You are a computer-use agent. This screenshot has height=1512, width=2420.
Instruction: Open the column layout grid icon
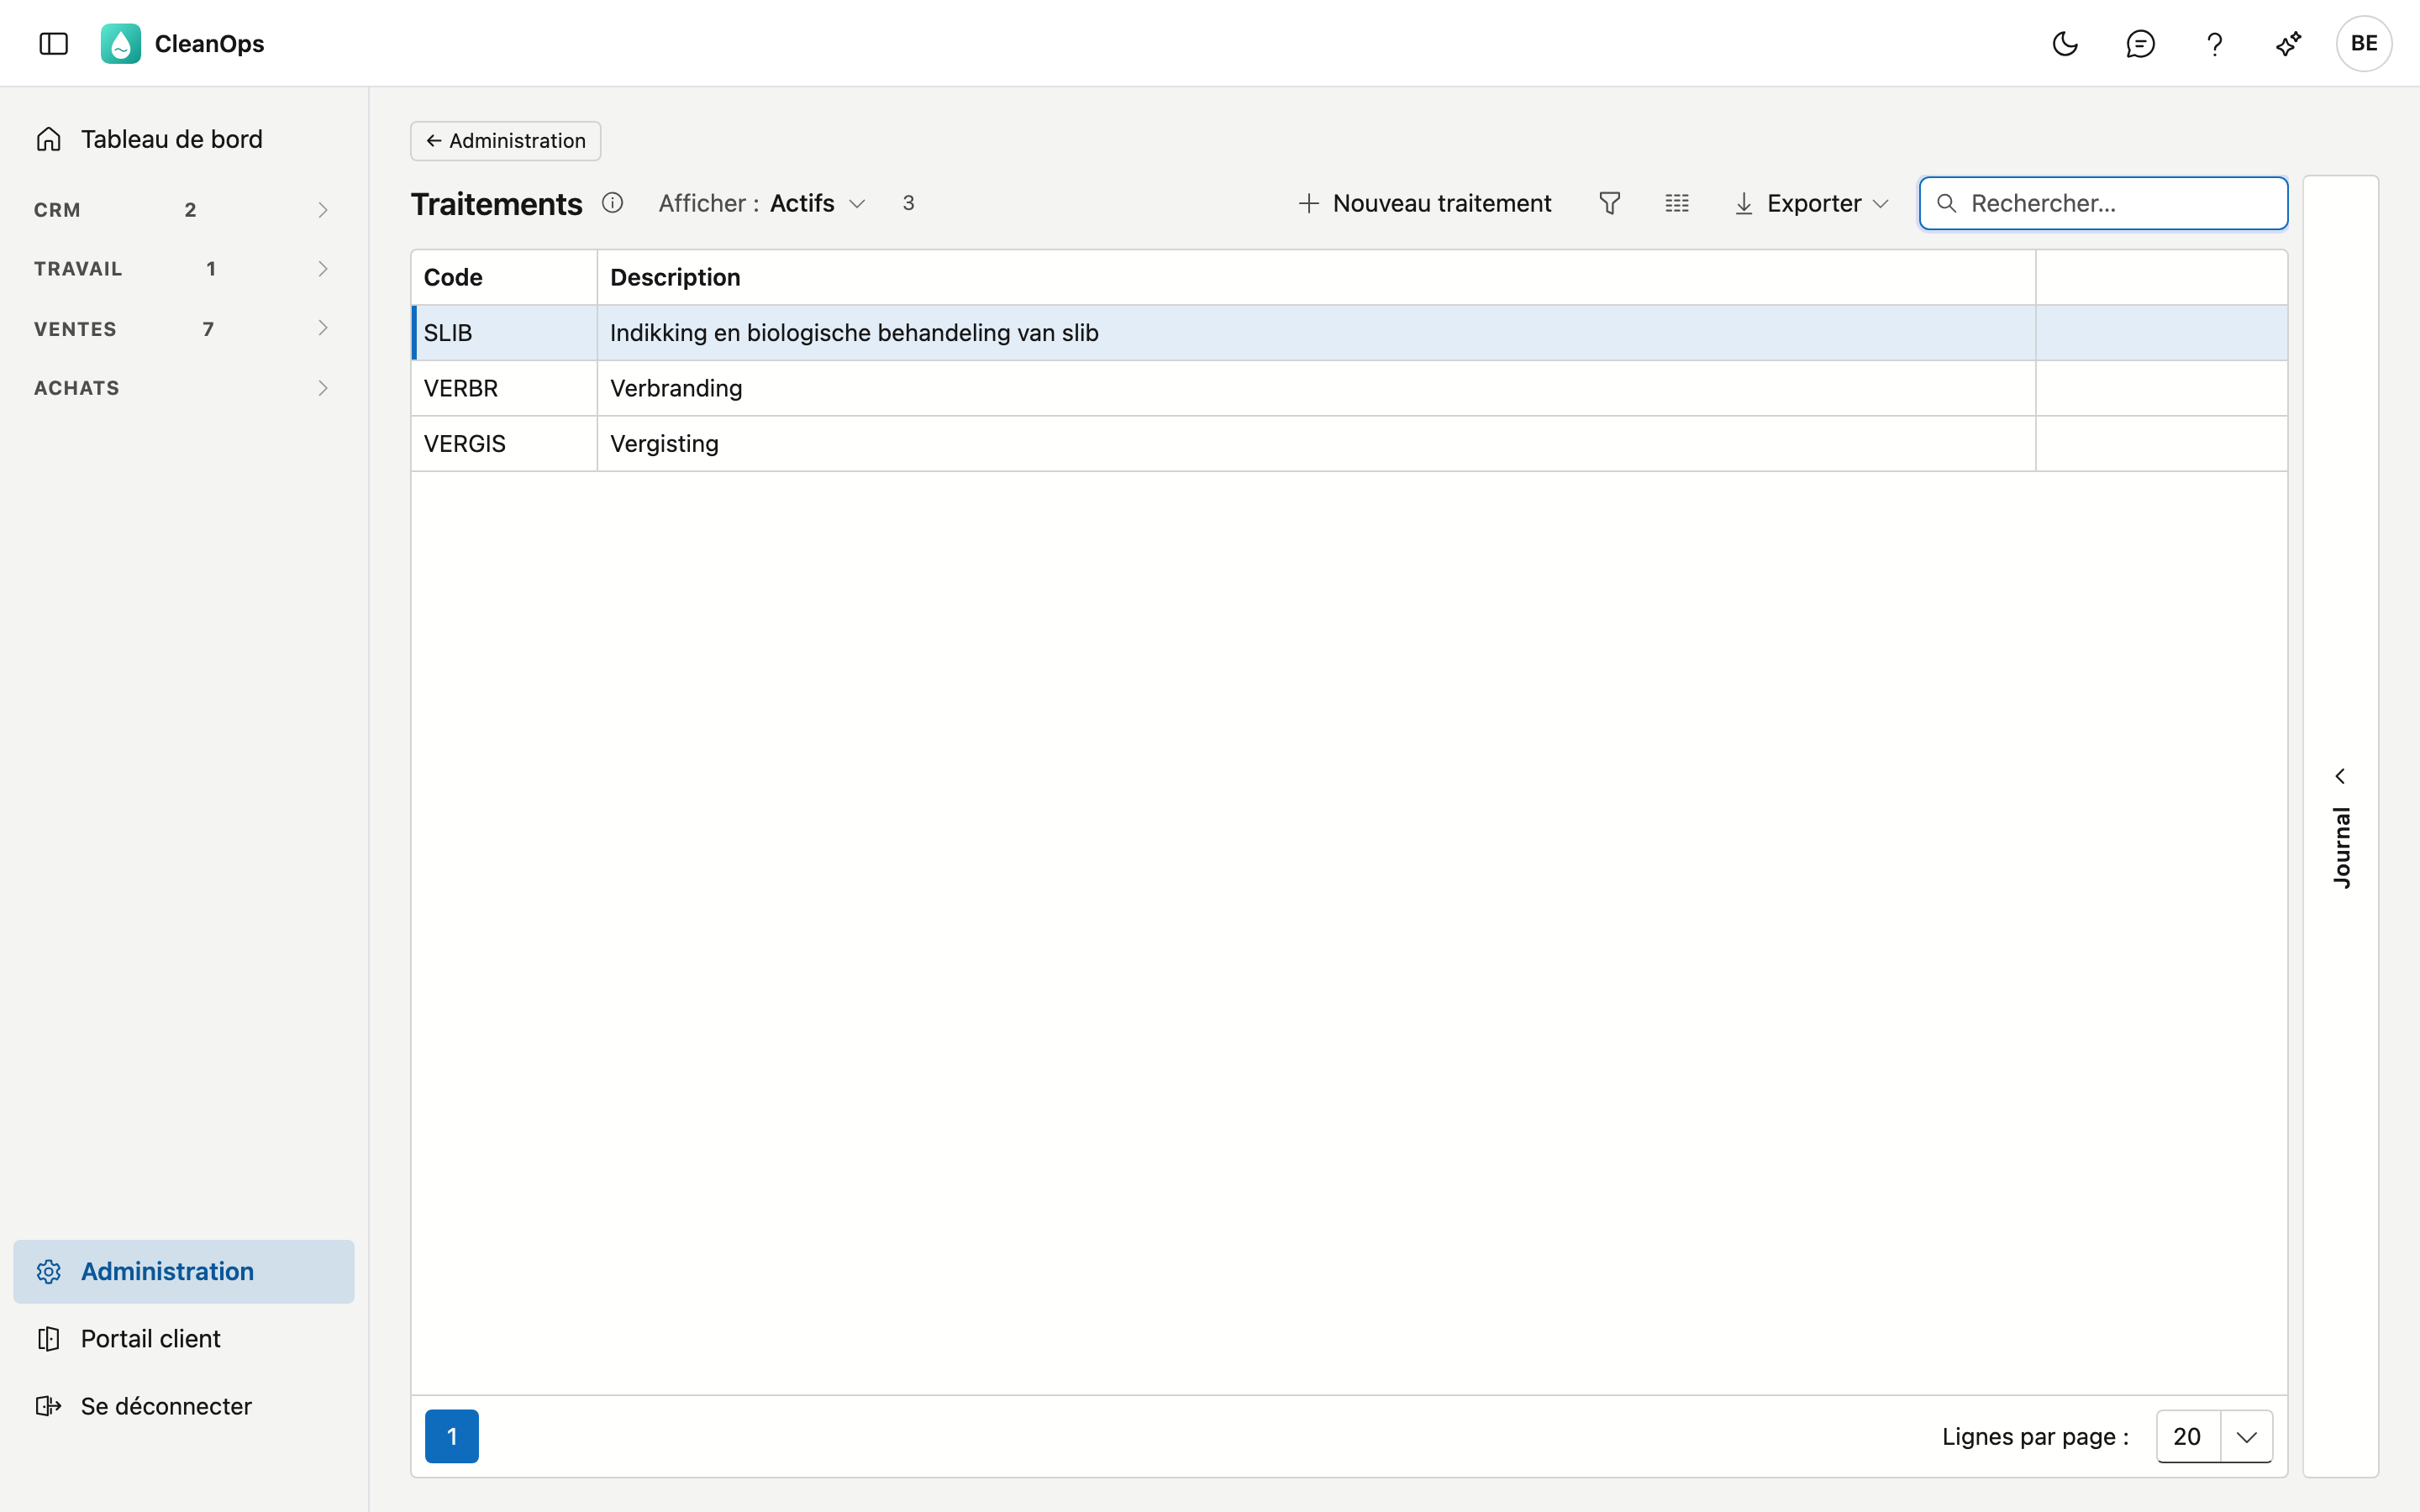[x=1677, y=203]
